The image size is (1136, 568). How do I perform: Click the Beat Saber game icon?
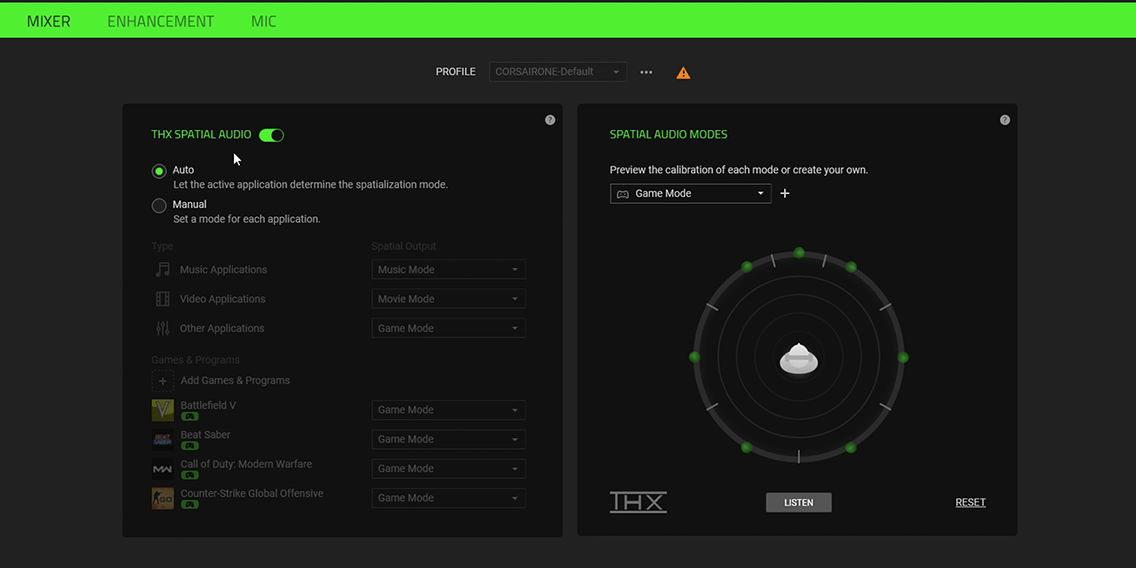[x=162, y=440]
